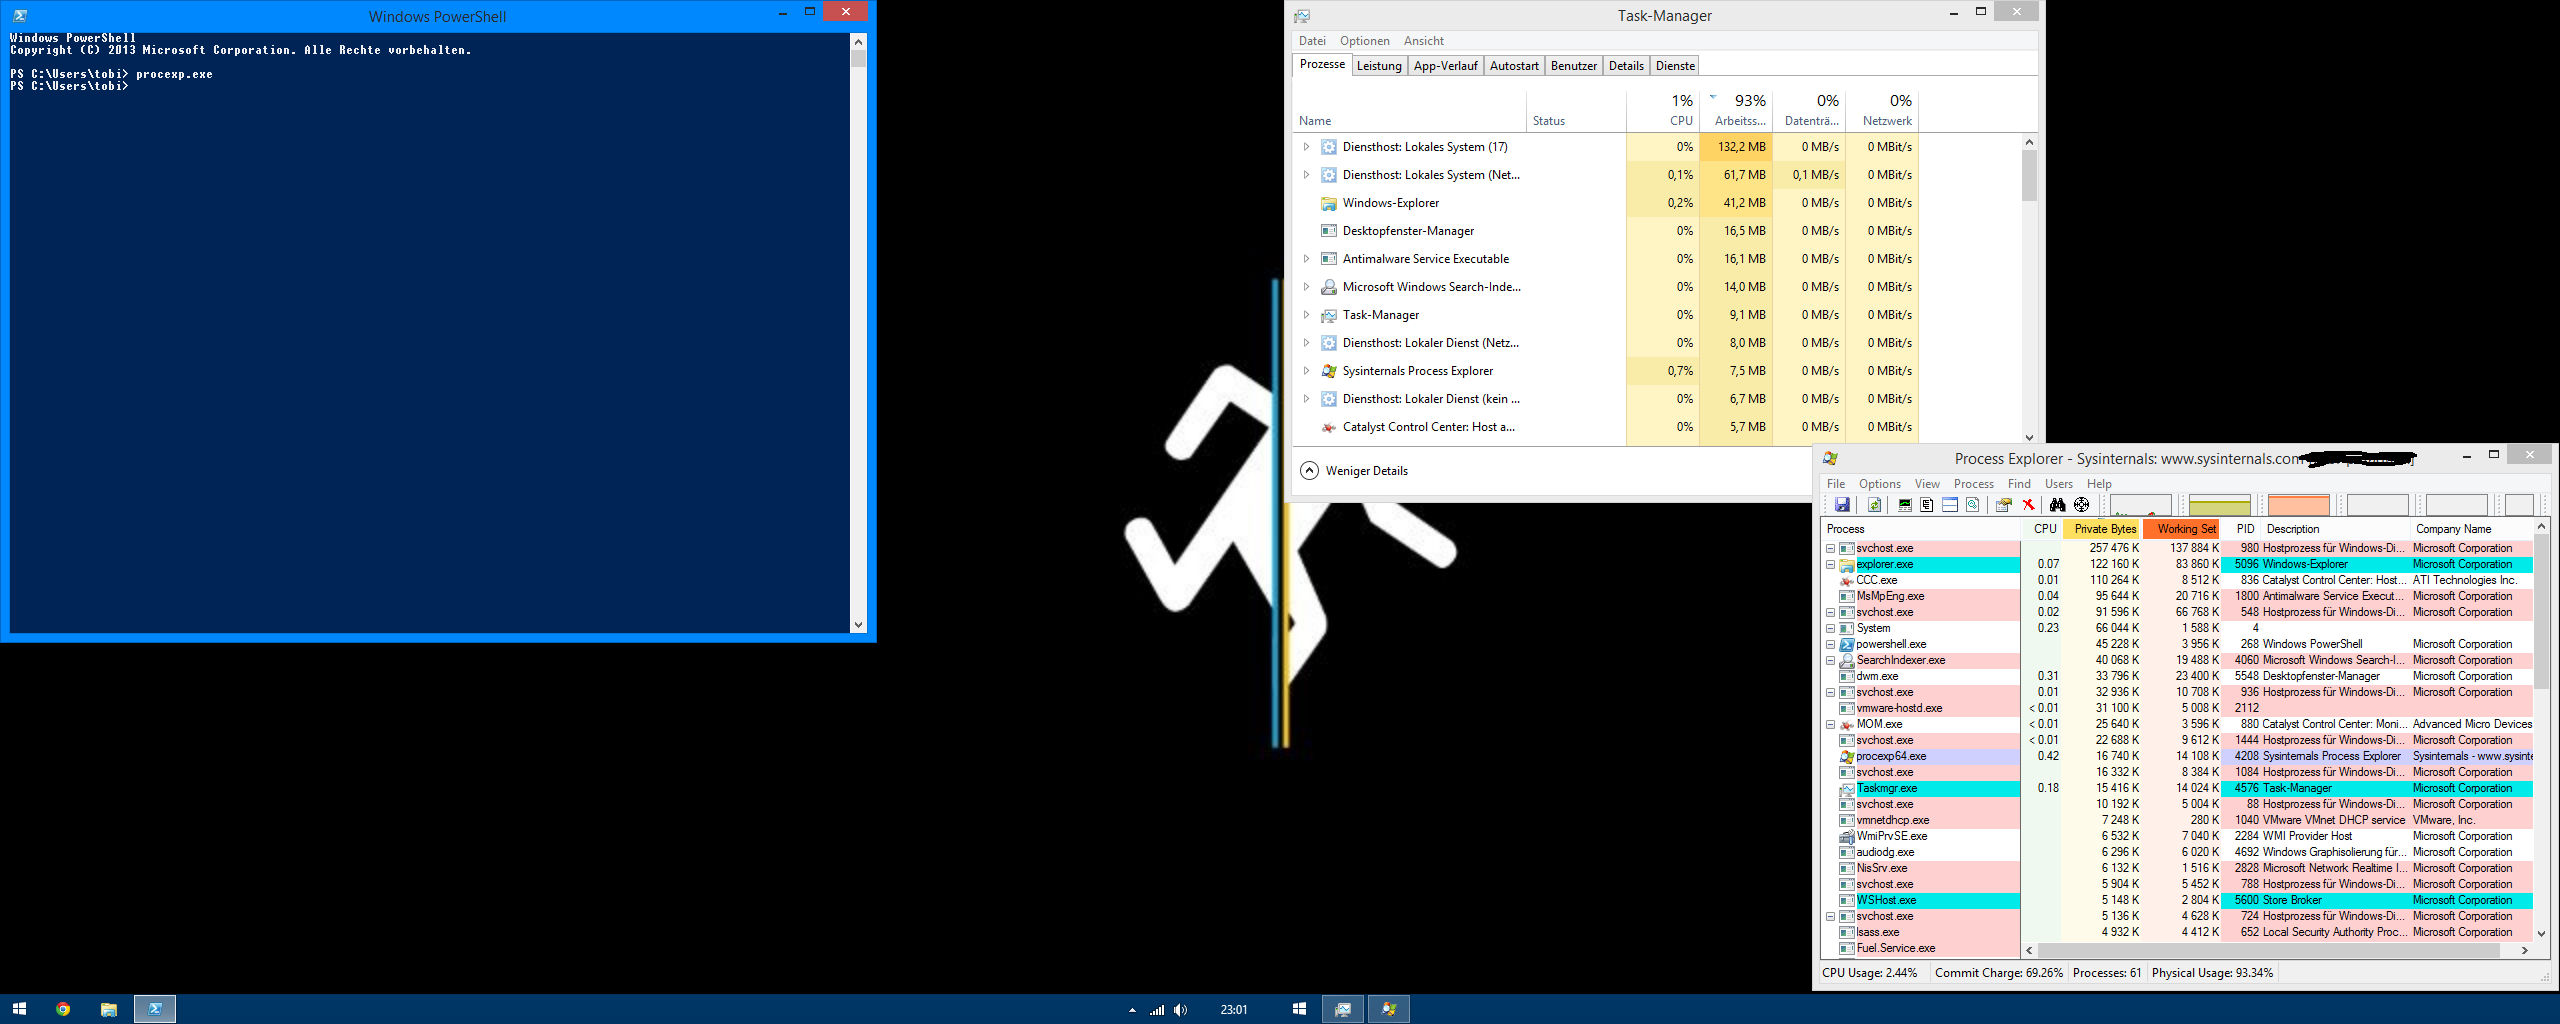The height and width of the screenshot is (1024, 2560).
Task: Click the Refresh Now icon in Process Explorer
Action: pyautogui.click(x=1875, y=505)
